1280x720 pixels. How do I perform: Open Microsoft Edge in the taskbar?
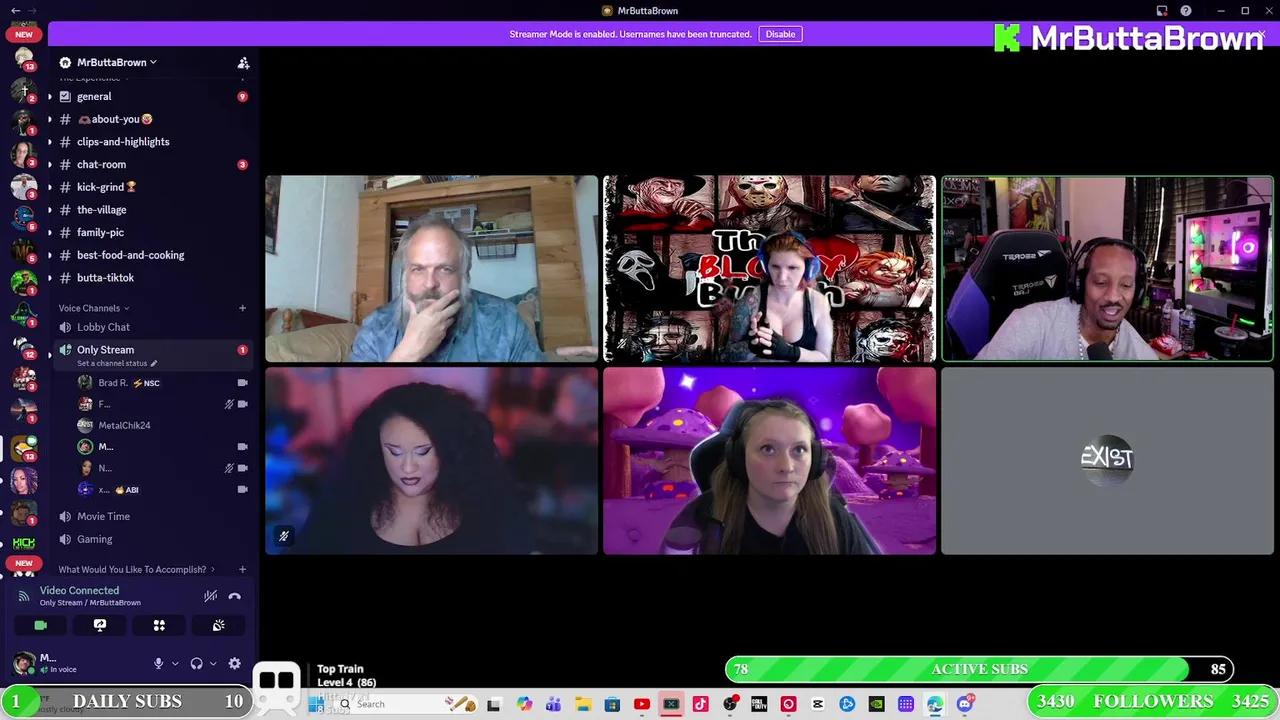[x=935, y=704]
